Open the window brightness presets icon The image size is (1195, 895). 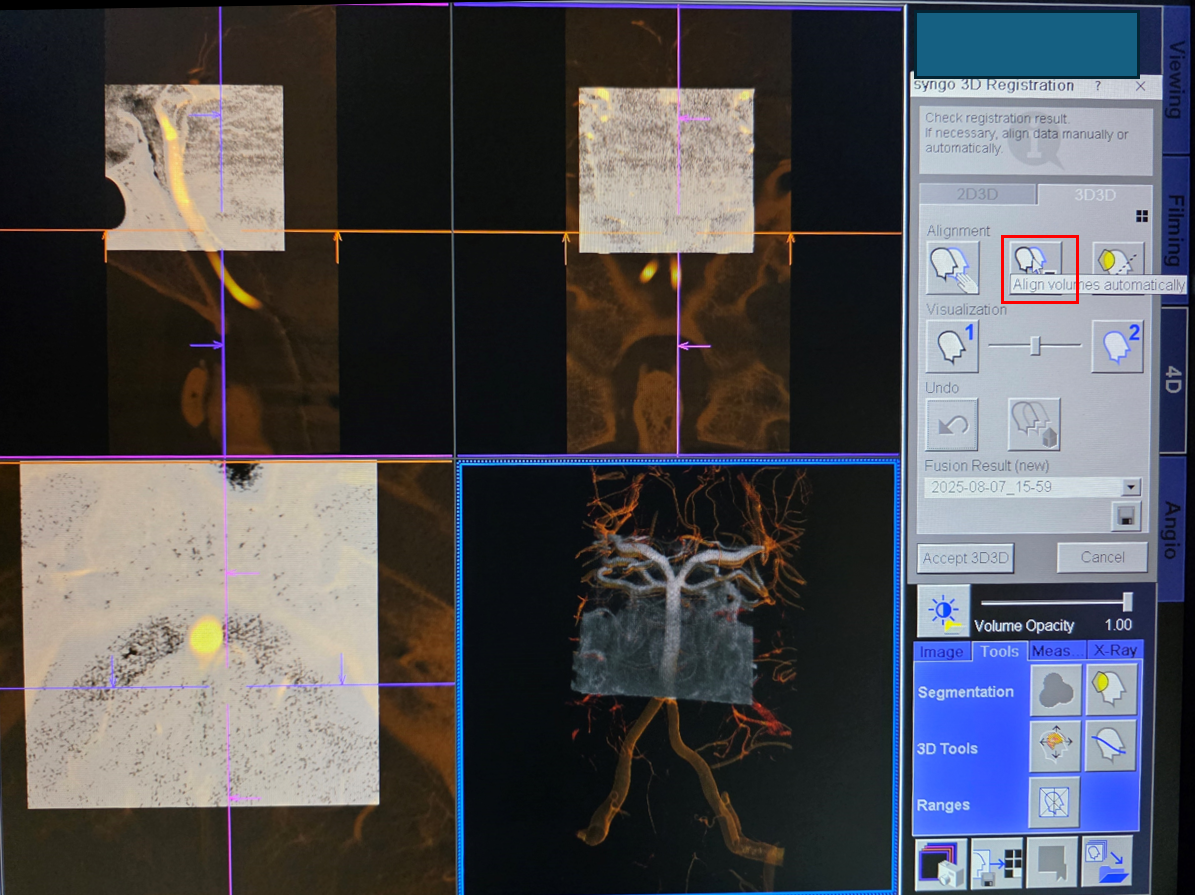click(943, 611)
